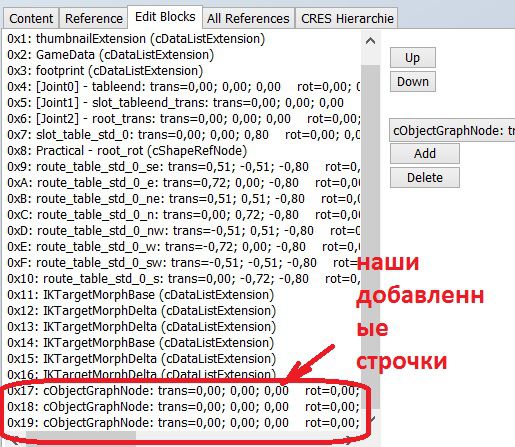Select the Edit Blocks tab
515x447 pixels.
pos(165,17)
